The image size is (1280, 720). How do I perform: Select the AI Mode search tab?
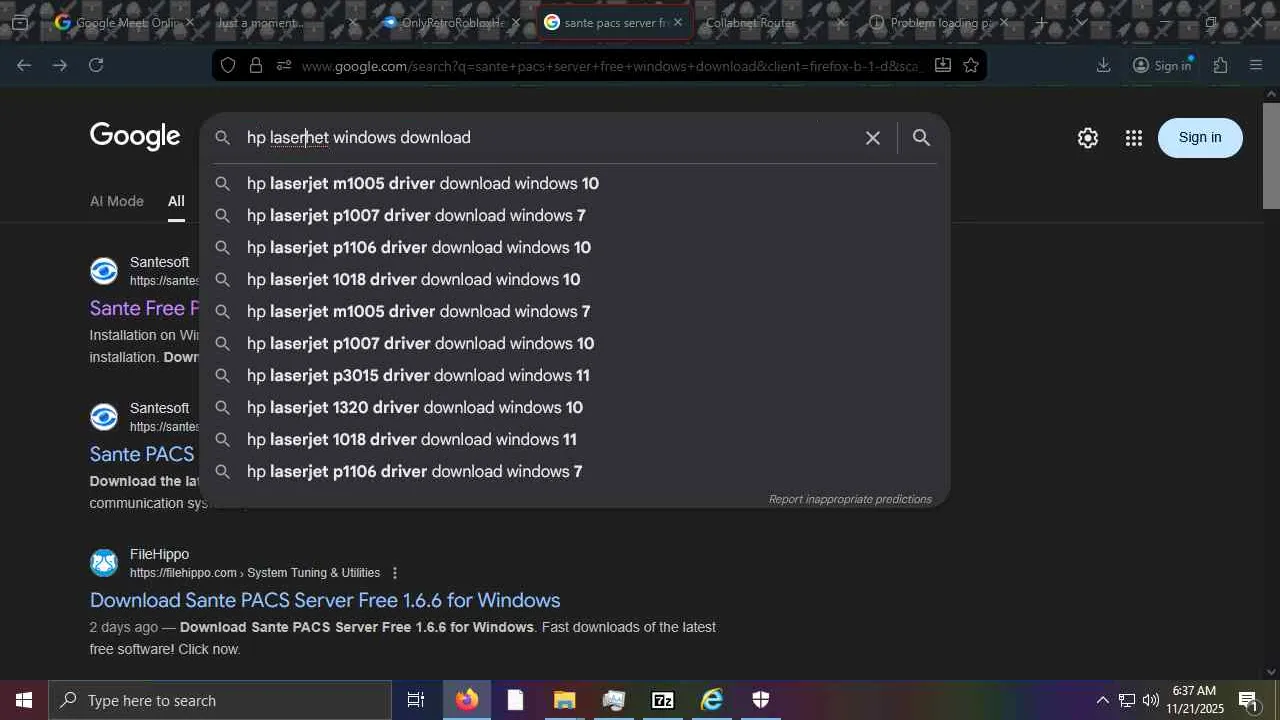pos(117,201)
